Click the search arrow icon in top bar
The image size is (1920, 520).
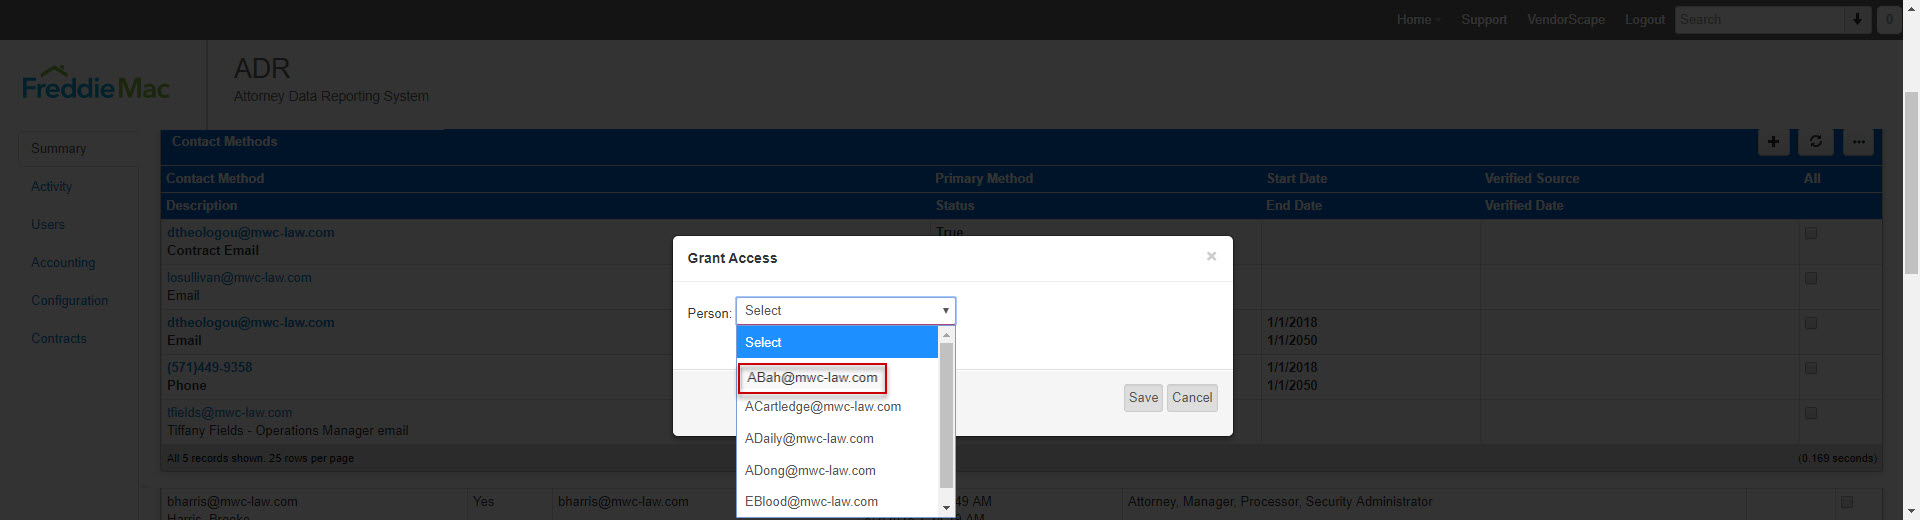(x=1857, y=19)
